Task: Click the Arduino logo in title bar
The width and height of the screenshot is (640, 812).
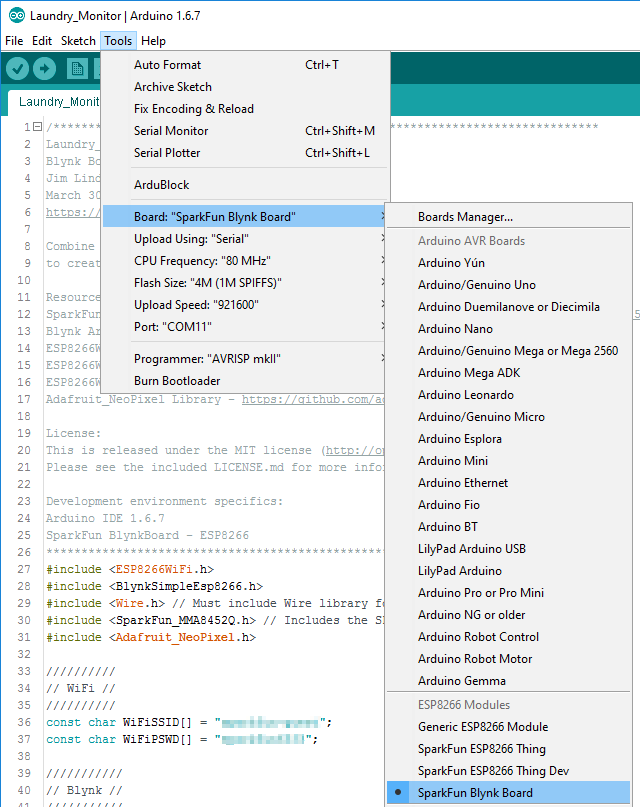Action: click(17, 16)
